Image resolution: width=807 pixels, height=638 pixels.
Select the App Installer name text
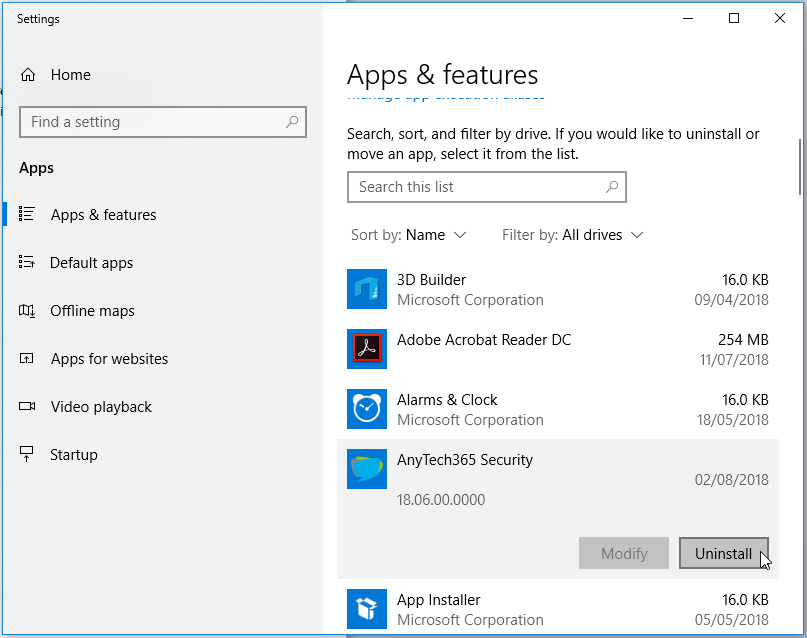(438, 600)
